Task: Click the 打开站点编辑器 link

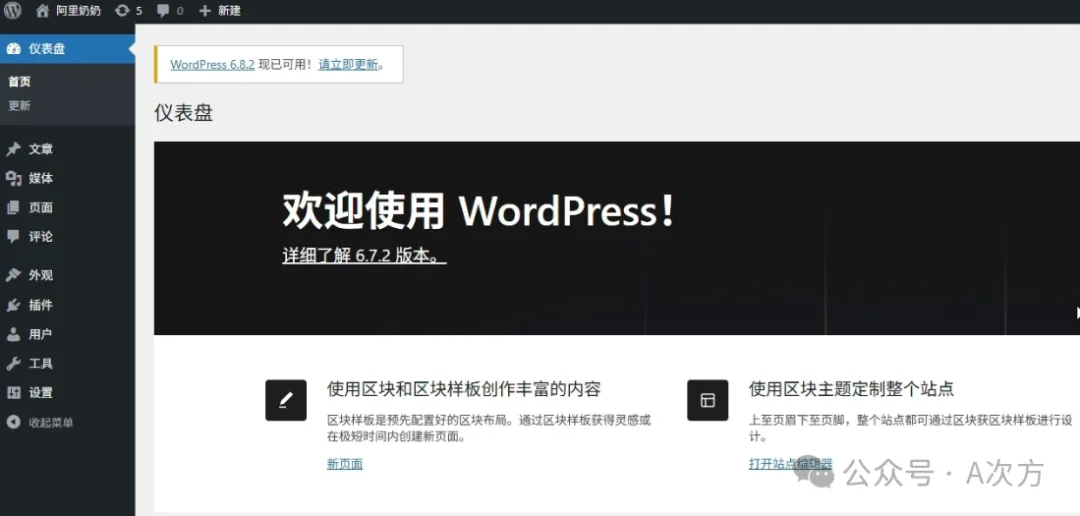Action: coord(790,464)
